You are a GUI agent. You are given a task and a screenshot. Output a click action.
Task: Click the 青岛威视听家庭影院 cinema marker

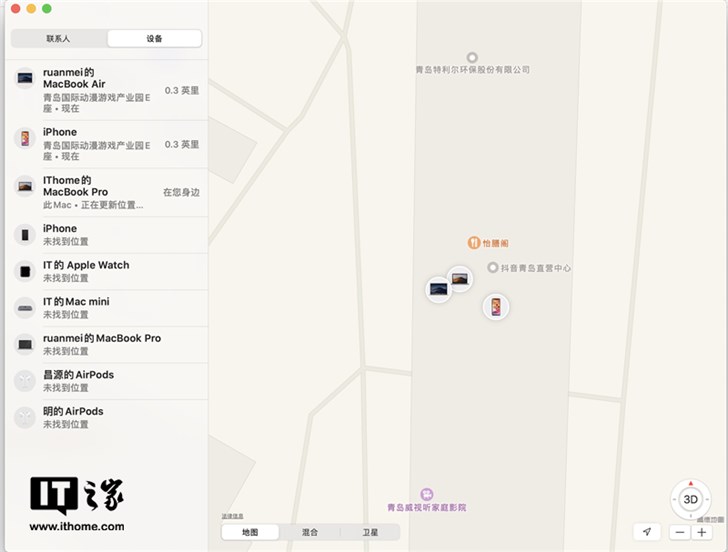click(427, 494)
